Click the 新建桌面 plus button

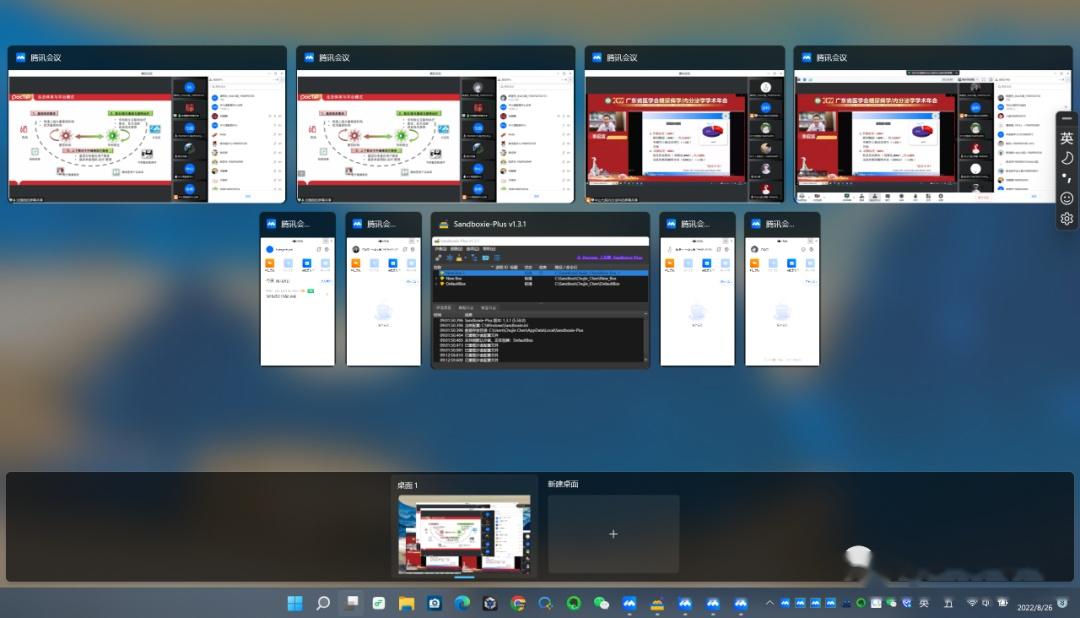613,534
